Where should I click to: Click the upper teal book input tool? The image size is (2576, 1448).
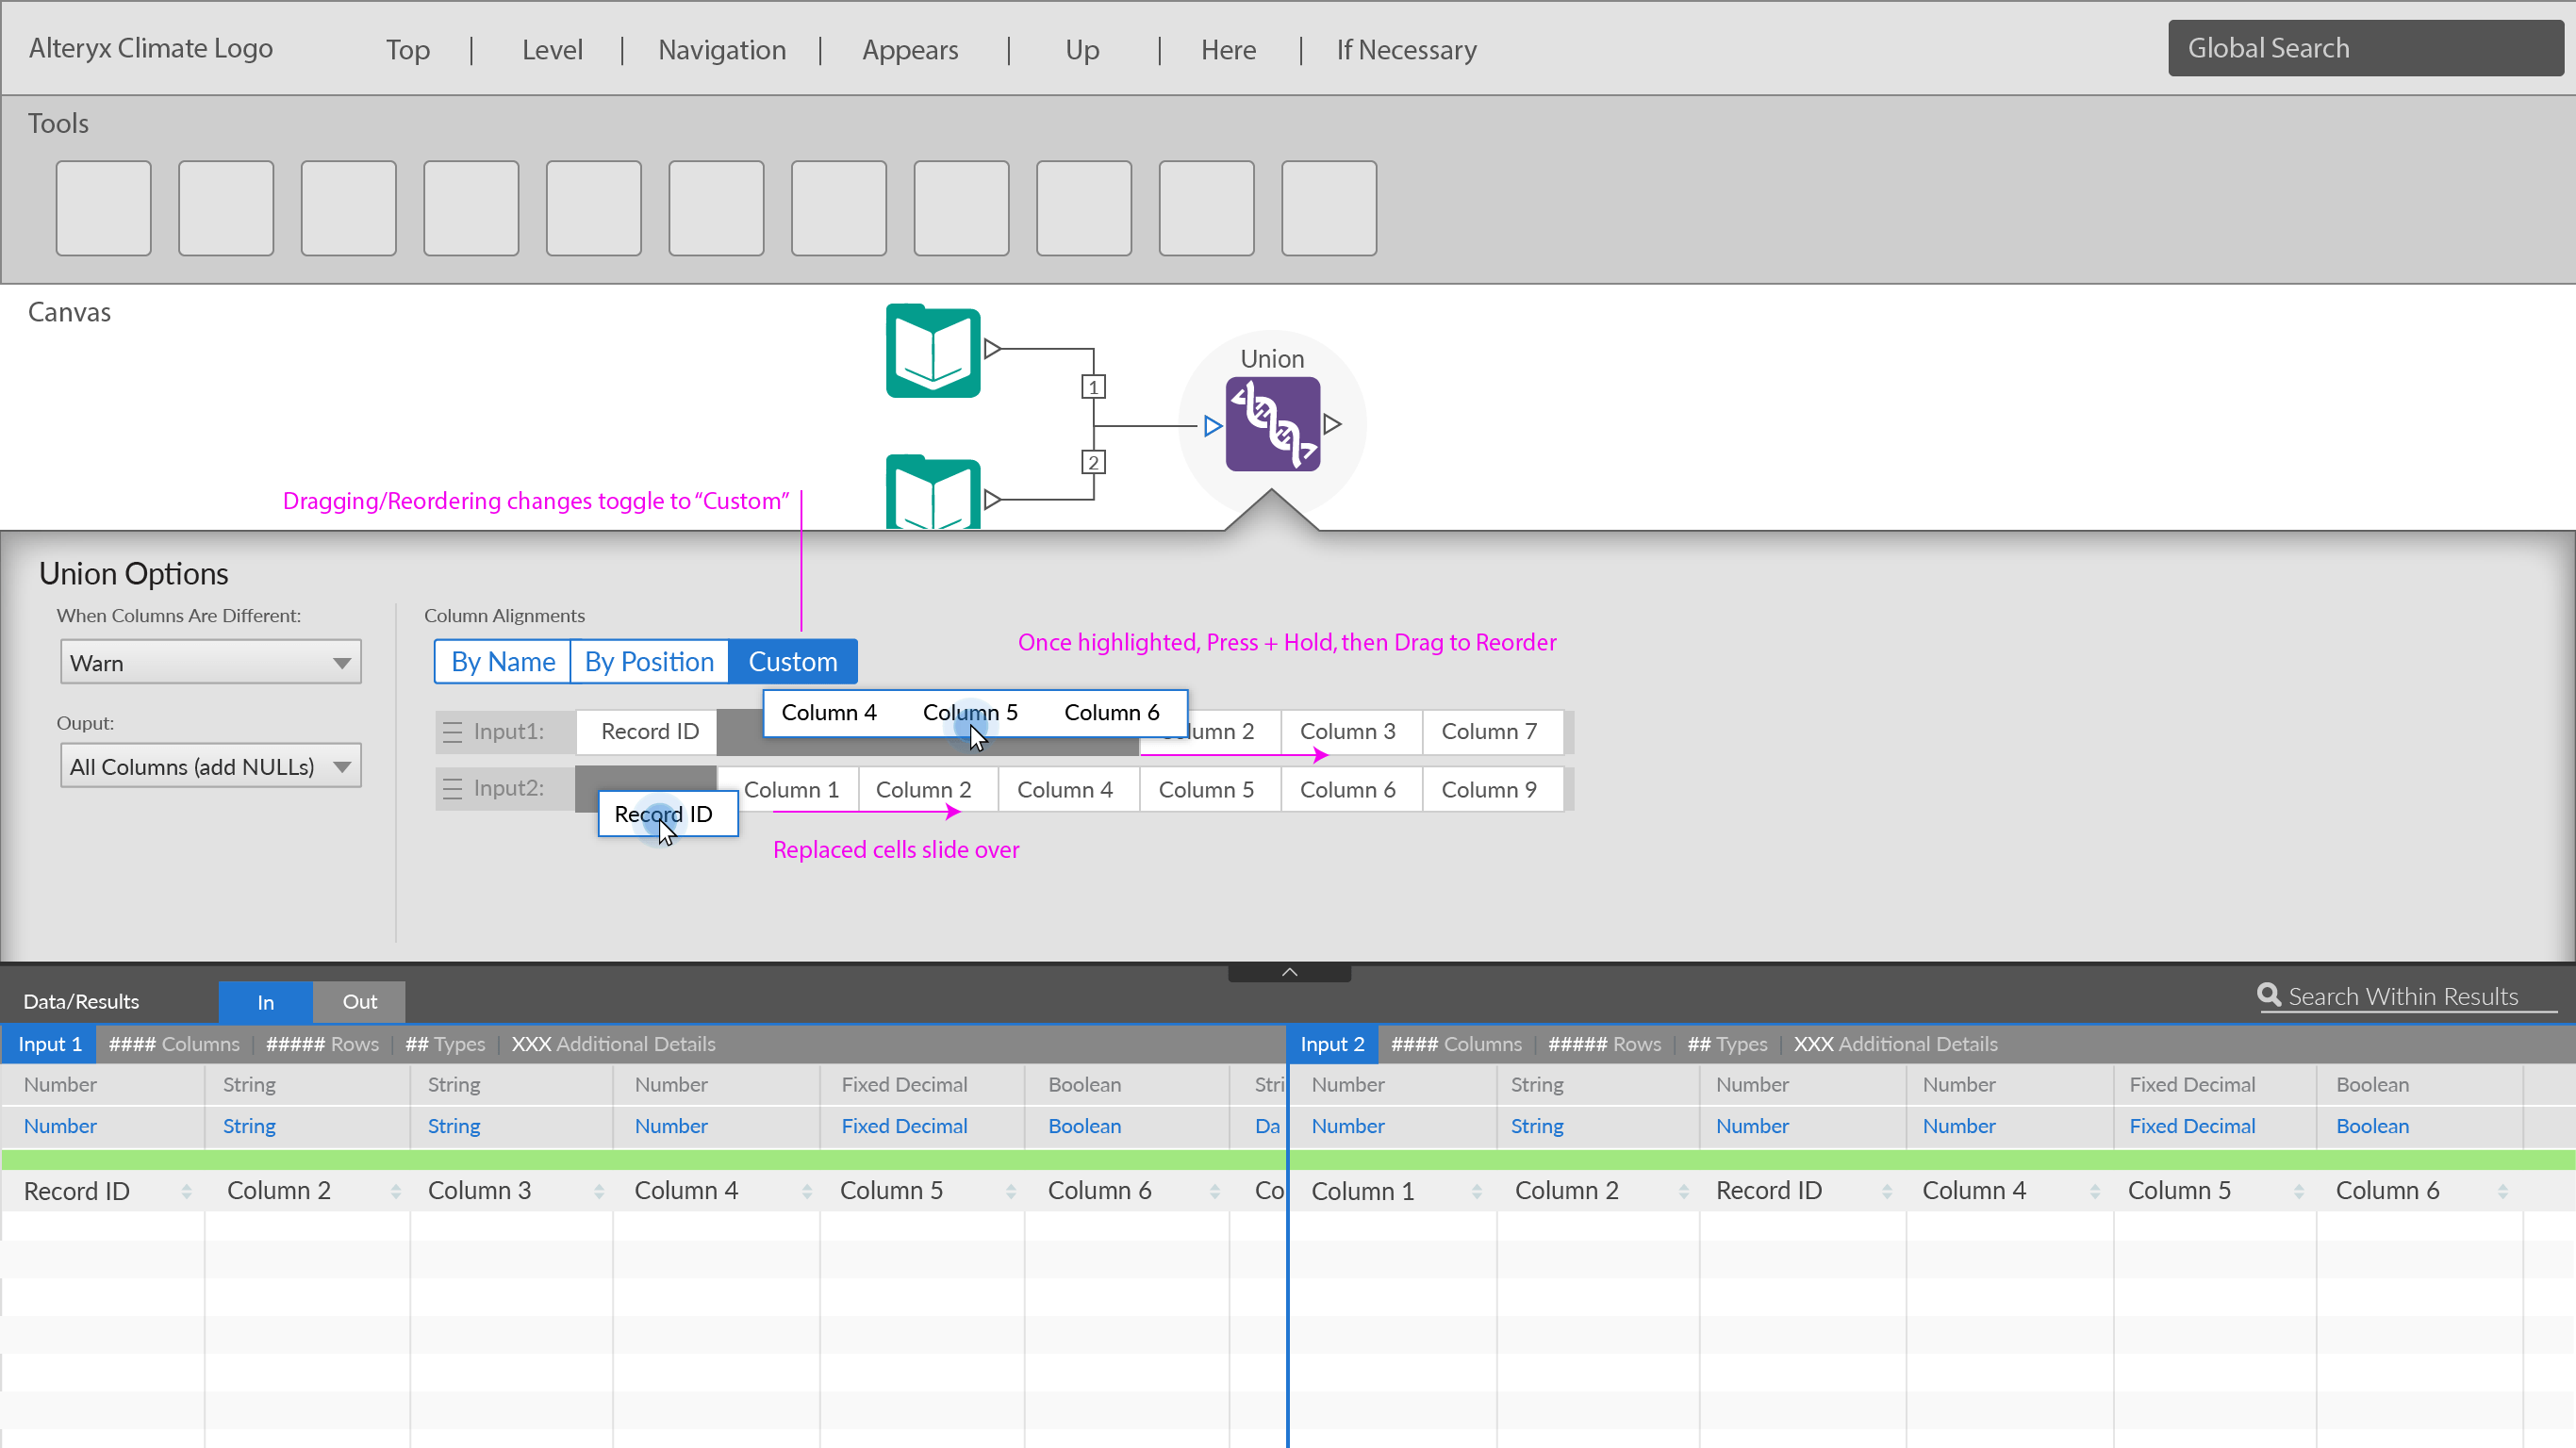pos(932,351)
